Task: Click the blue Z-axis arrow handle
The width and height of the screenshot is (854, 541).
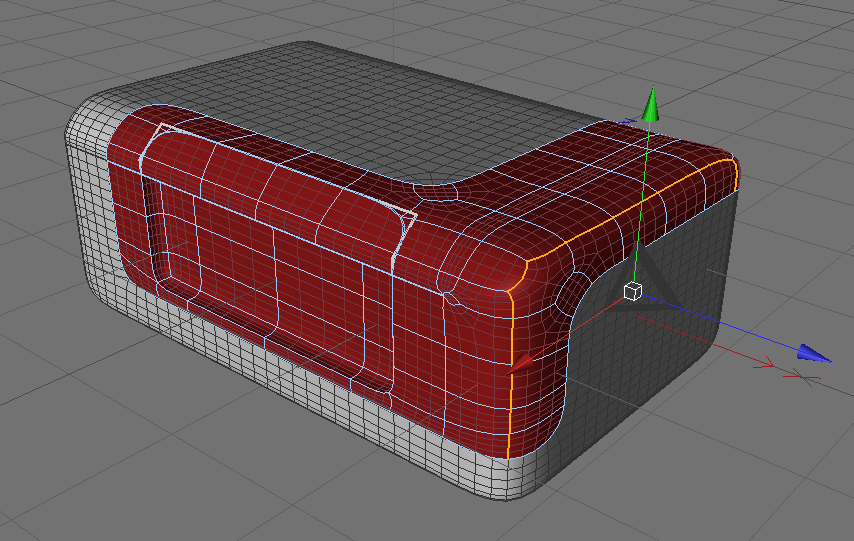Action: click(814, 354)
